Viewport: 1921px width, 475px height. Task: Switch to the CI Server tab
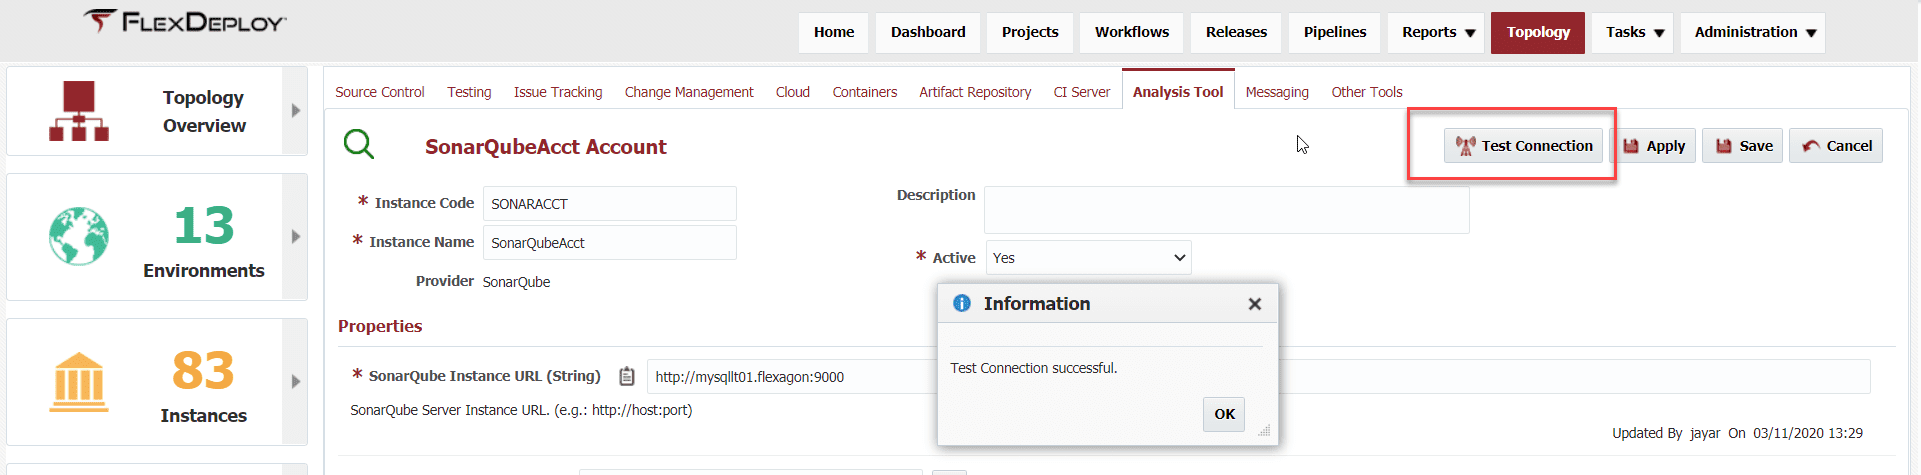coord(1082,92)
